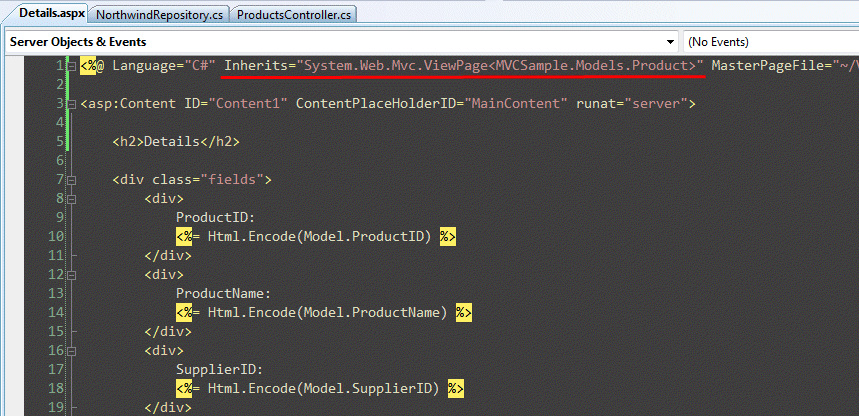This screenshot has width=859, height=416.
Task: Click the System.Web.Mvc.ViewPage type string
Action: (x=501, y=66)
